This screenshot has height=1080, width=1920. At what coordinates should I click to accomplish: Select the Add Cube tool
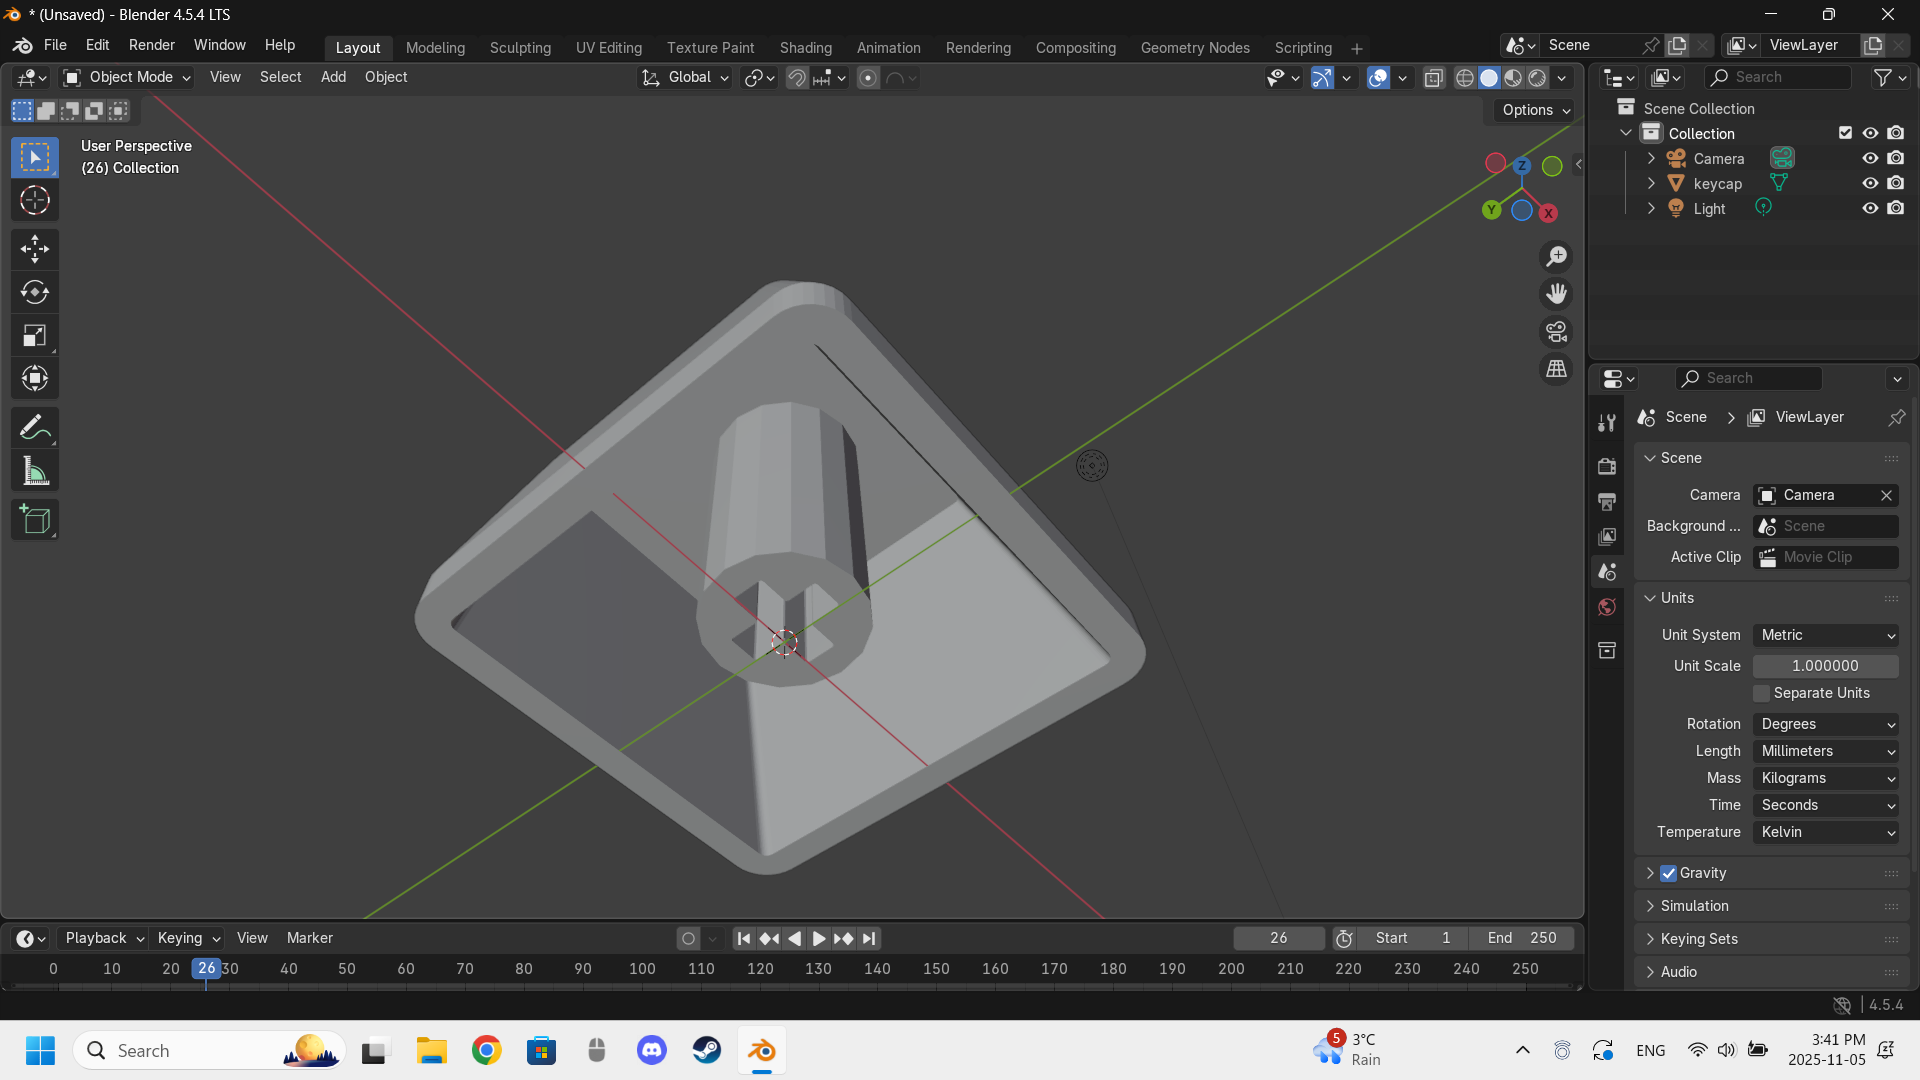(x=35, y=520)
